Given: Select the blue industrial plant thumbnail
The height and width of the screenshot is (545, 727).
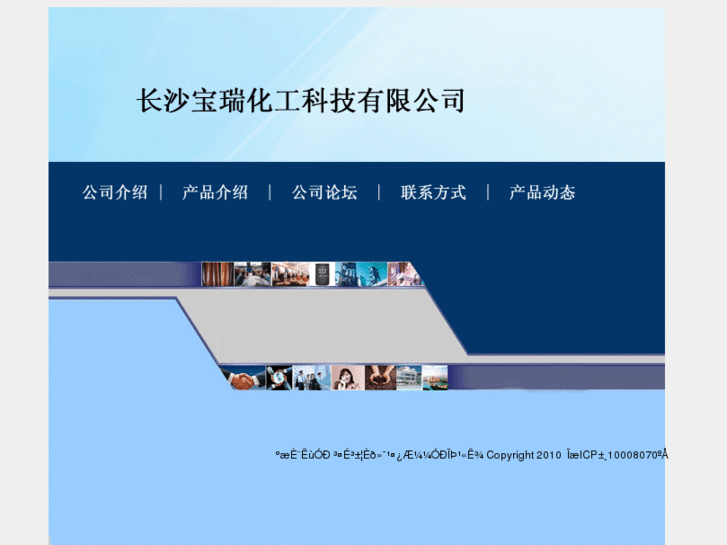Looking at the screenshot, I should [x=346, y=274].
